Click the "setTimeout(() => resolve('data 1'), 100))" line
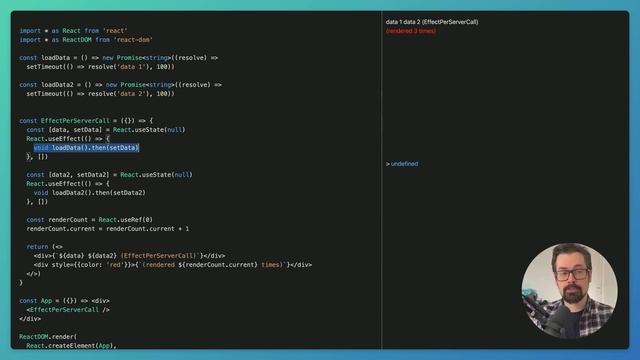The width and height of the screenshot is (640, 360). [100, 67]
